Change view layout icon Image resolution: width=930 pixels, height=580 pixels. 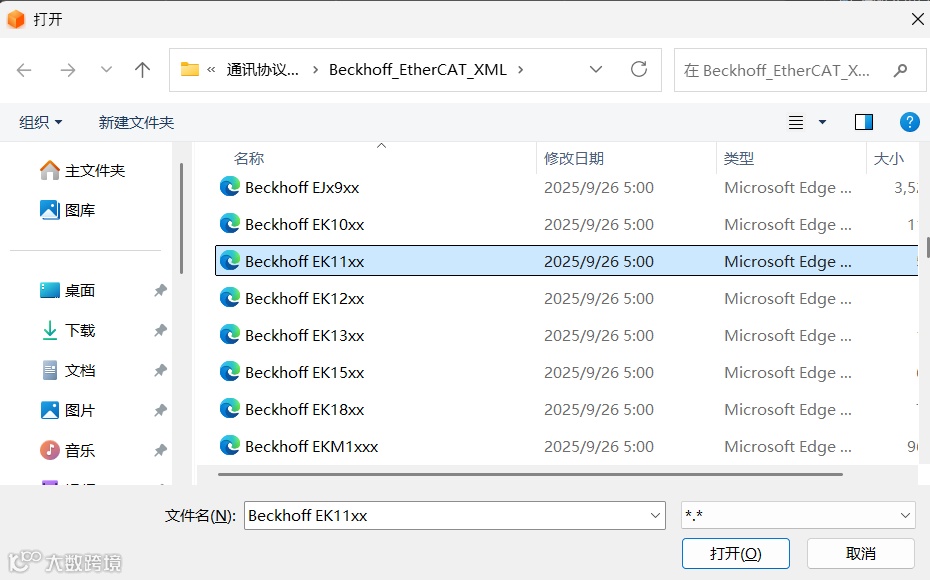point(796,122)
